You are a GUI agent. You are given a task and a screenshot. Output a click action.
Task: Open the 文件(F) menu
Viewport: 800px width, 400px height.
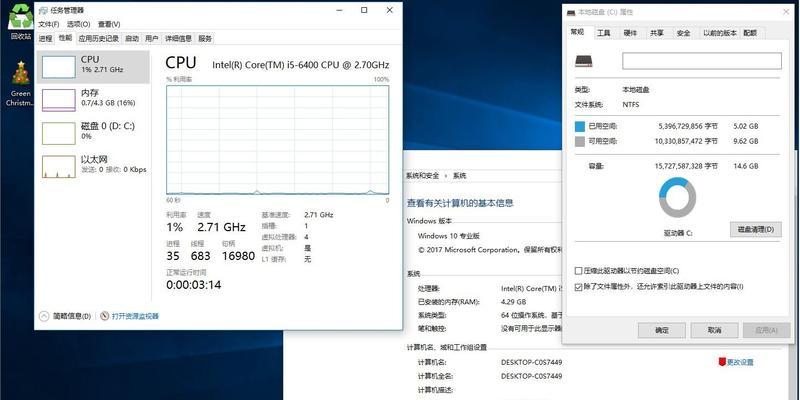(49, 24)
